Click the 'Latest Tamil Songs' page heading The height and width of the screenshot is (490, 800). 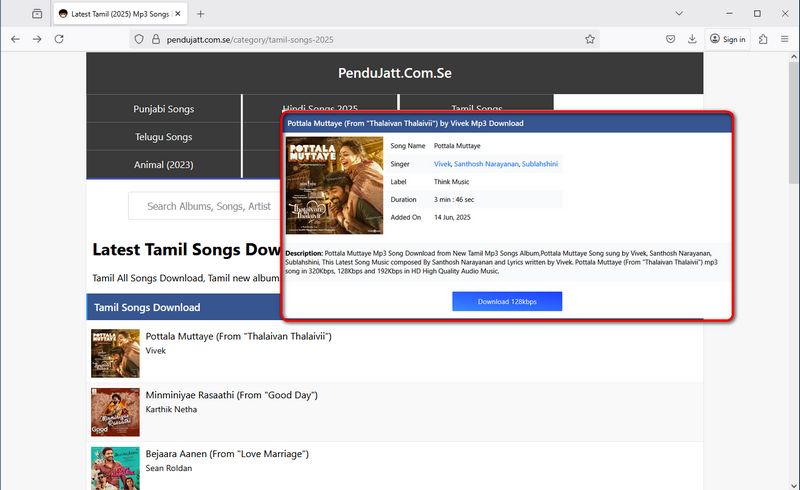point(186,250)
